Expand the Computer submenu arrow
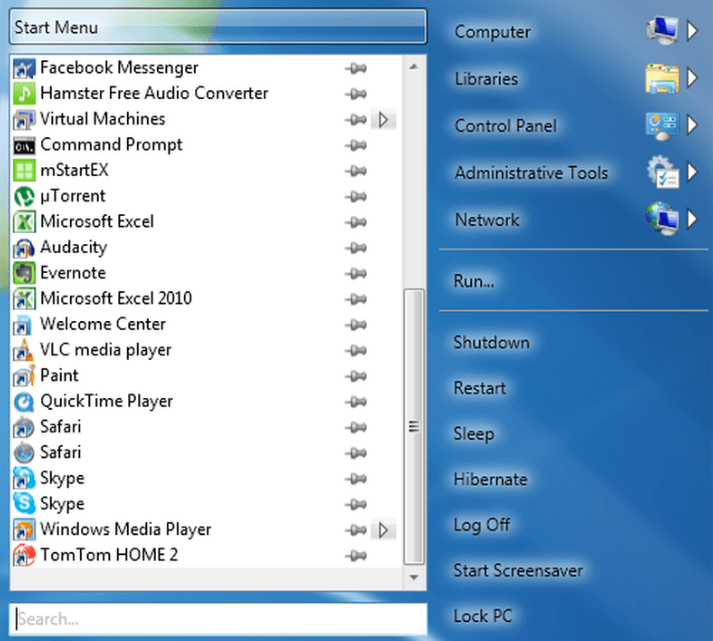The image size is (713, 641). (692, 31)
